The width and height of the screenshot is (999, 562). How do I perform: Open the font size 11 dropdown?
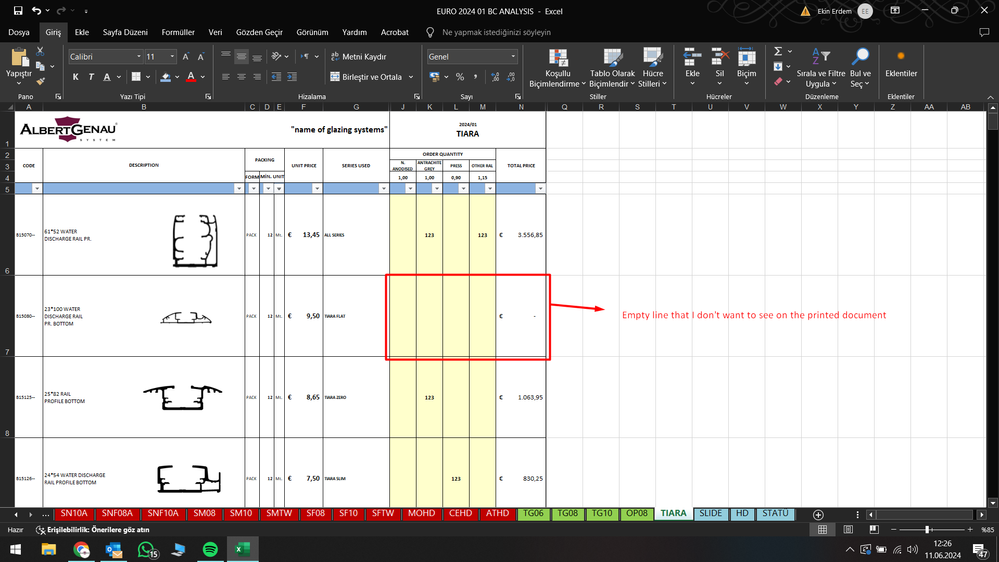tap(172, 57)
